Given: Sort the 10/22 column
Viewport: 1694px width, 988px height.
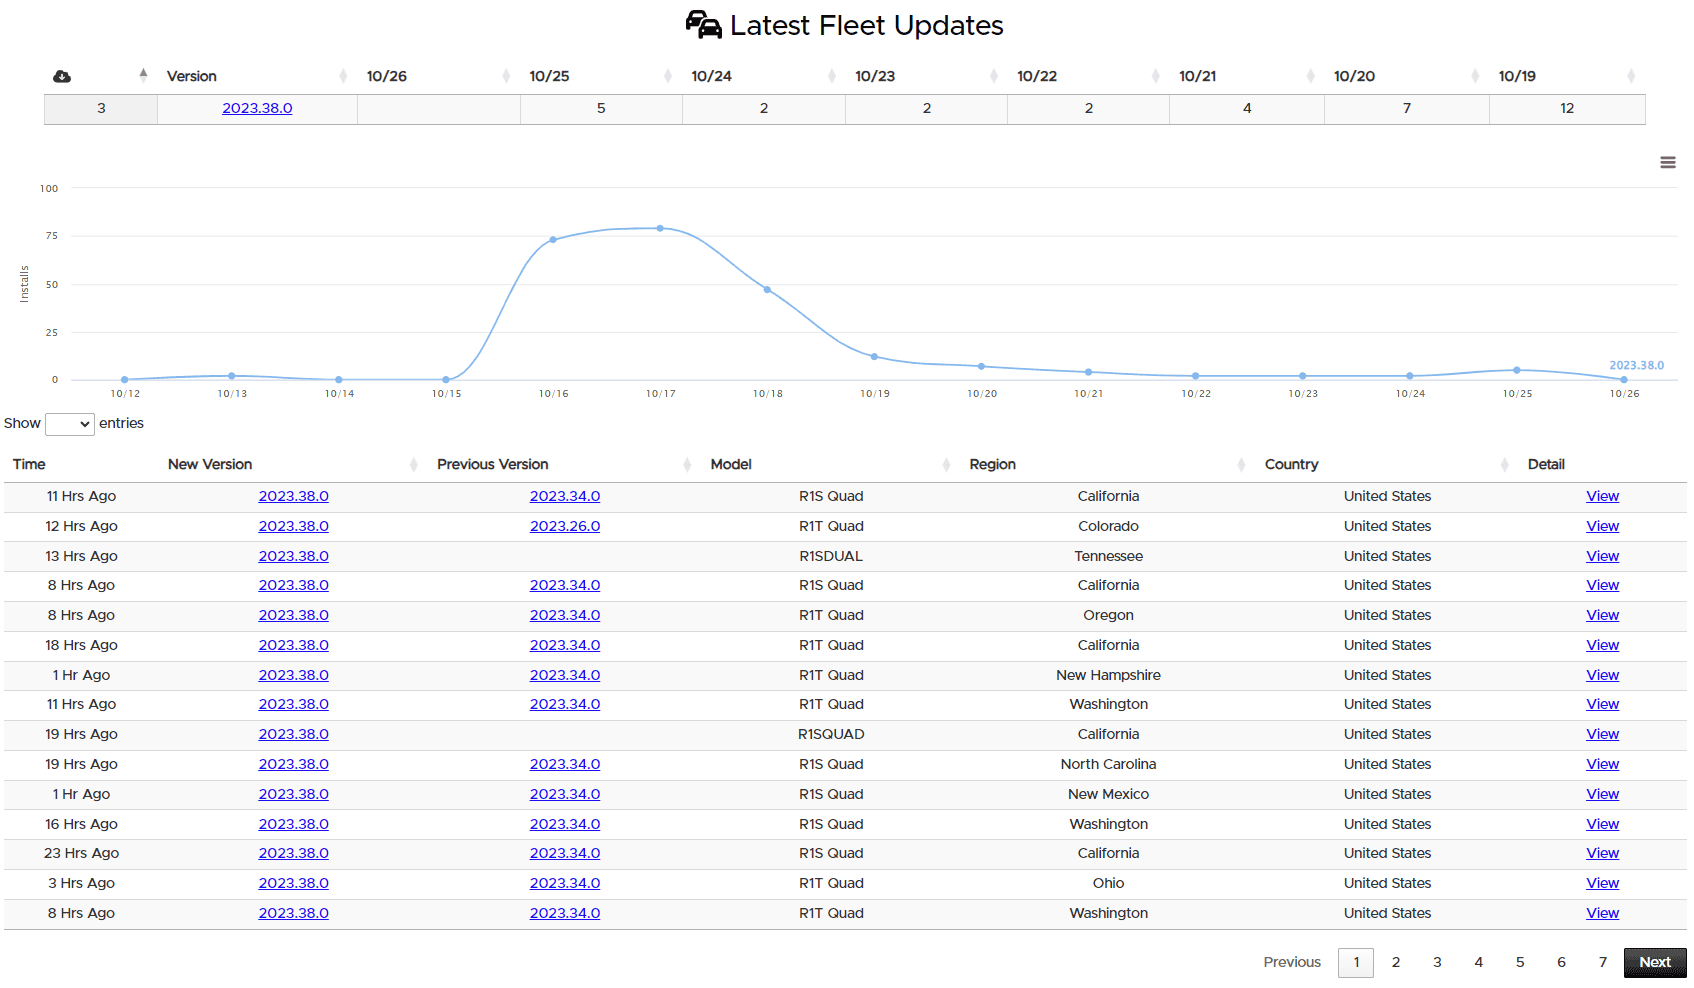Looking at the screenshot, I should point(1037,76).
